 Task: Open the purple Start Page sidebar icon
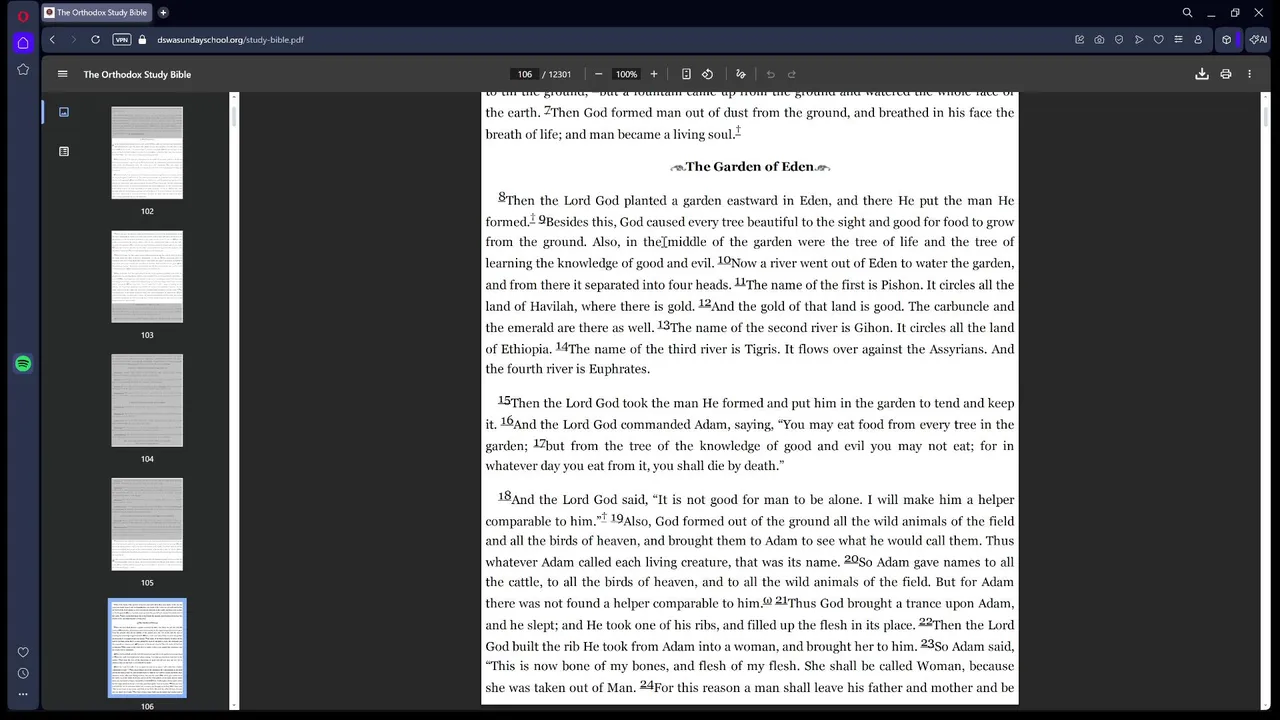point(23,42)
